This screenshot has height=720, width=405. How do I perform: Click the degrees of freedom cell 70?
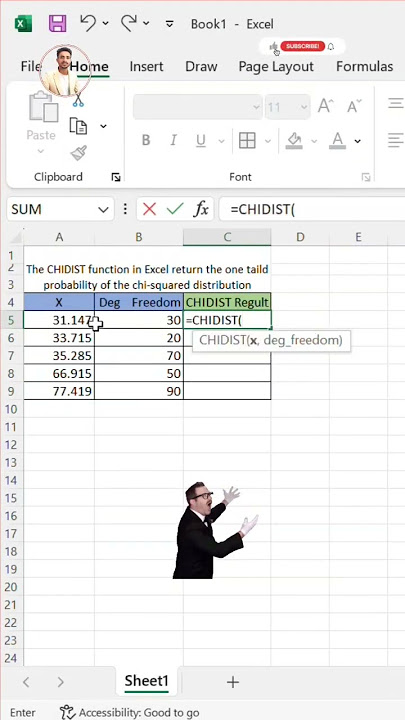pos(139,356)
